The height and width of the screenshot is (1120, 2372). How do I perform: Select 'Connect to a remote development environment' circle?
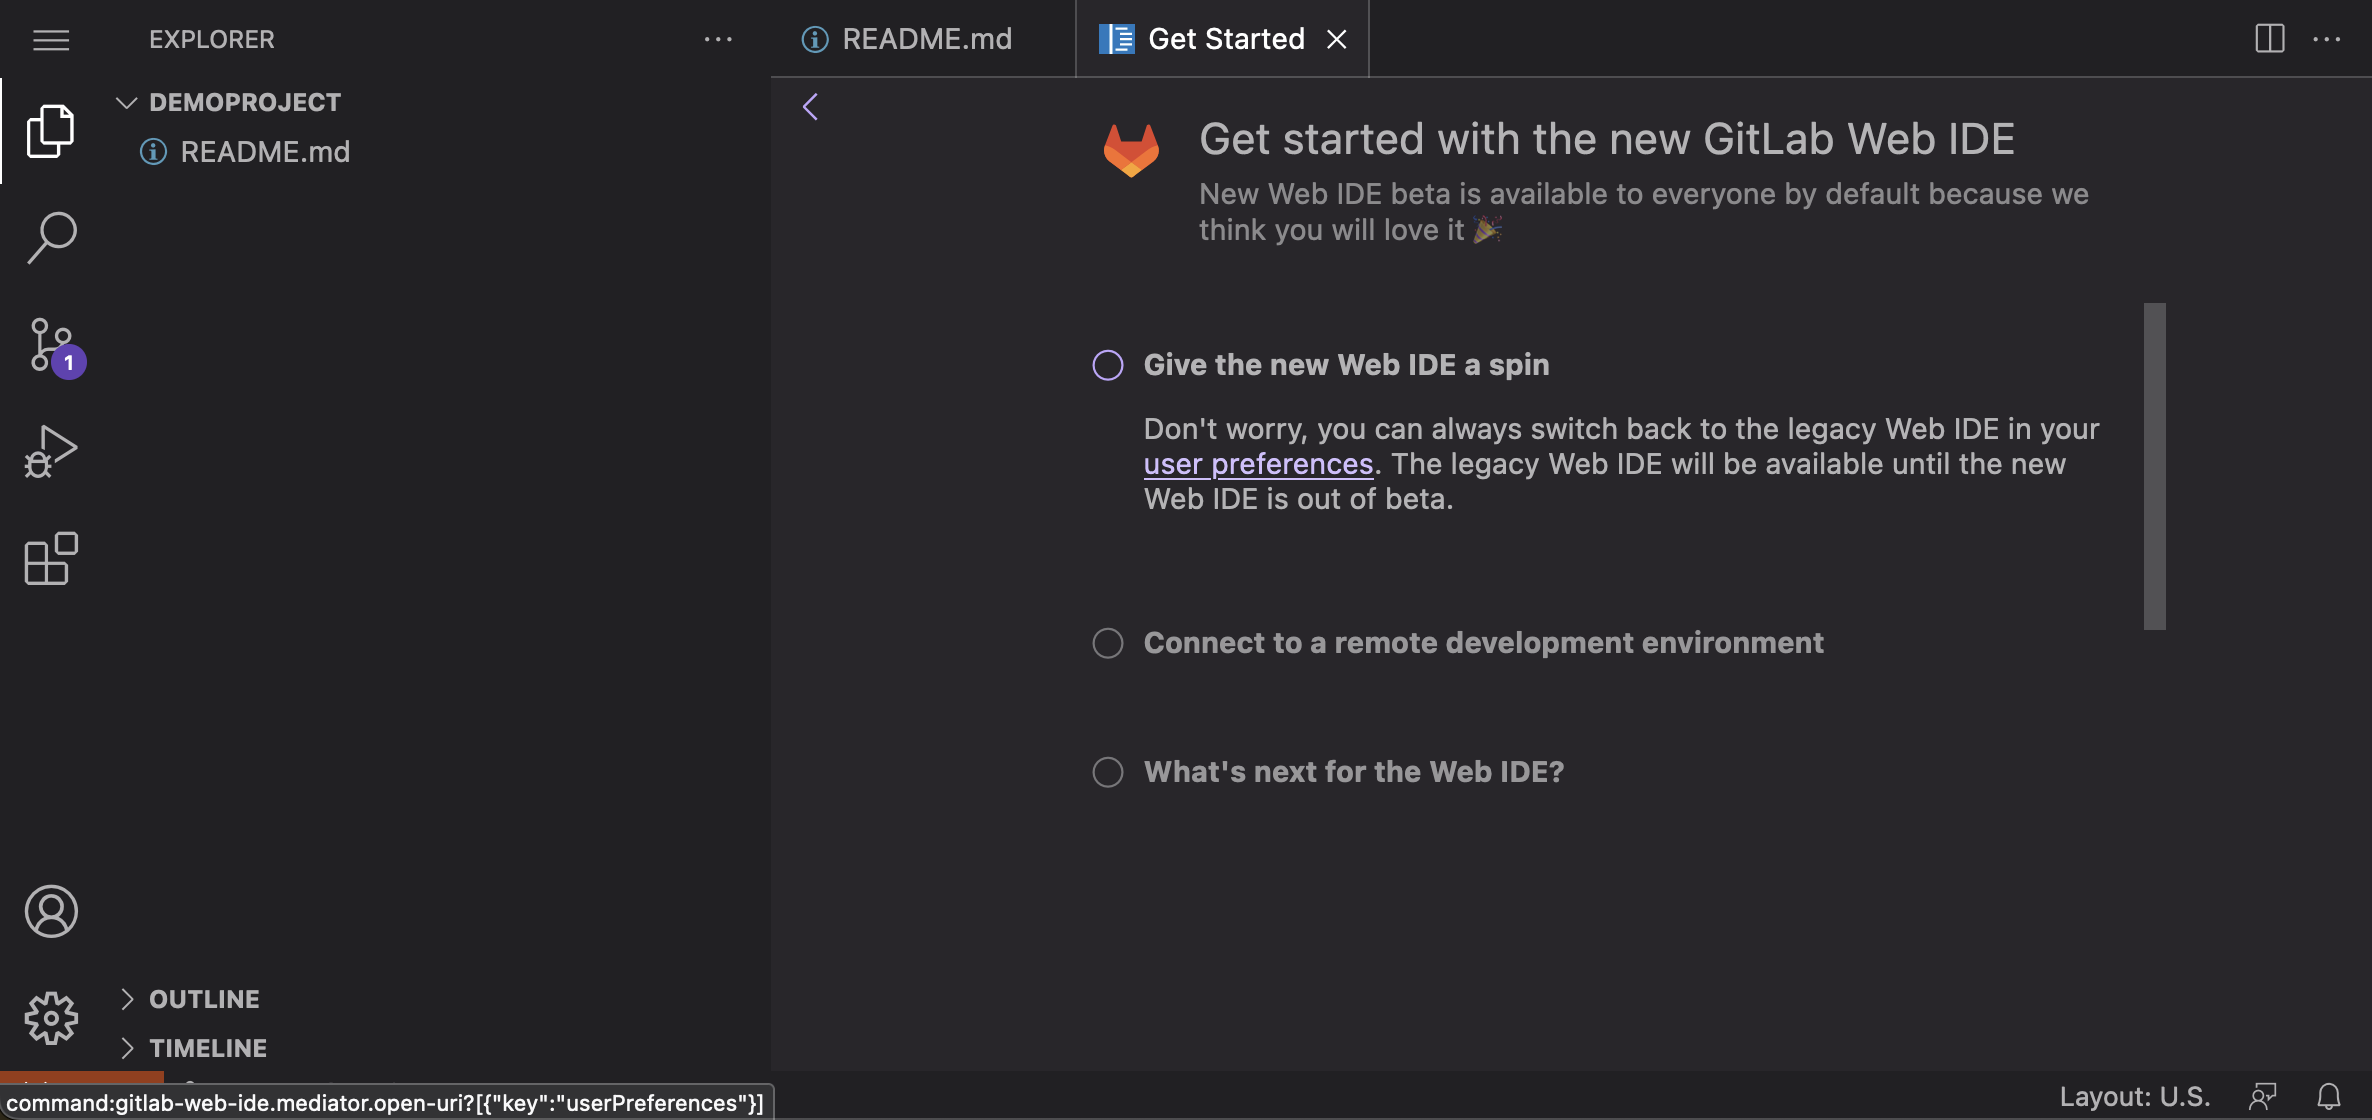[x=1107, y=643]
